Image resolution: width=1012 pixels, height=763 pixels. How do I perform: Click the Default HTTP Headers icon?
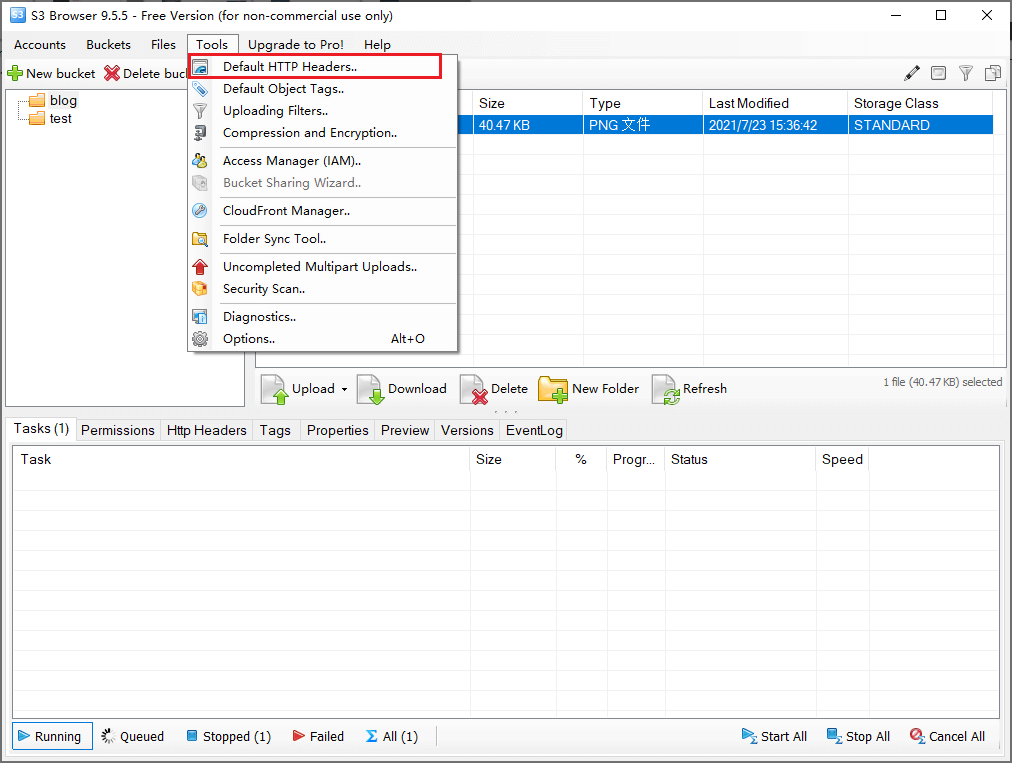pos(200,67)
